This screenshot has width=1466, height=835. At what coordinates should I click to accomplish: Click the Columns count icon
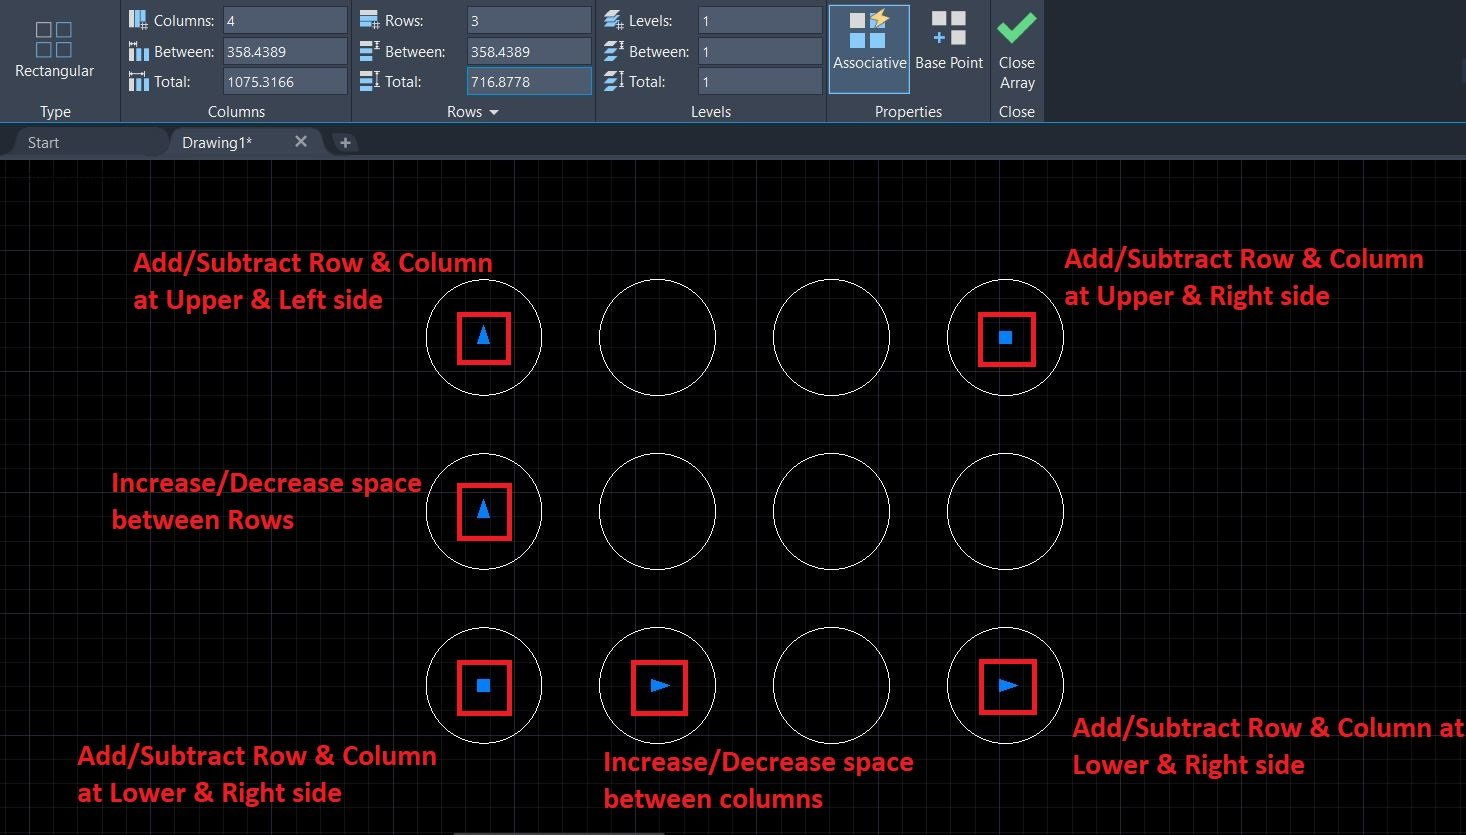coord(138,19)
